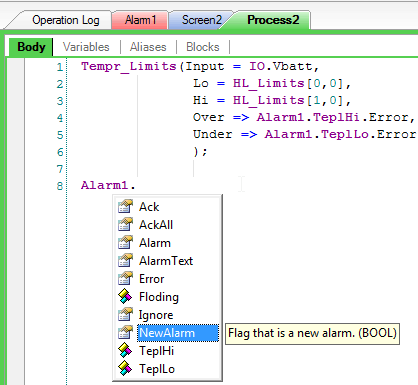The height and width of the screenshot is (385, 418).
Task: Select Ignore in the completion list
Action: click(x=156, y=315)
